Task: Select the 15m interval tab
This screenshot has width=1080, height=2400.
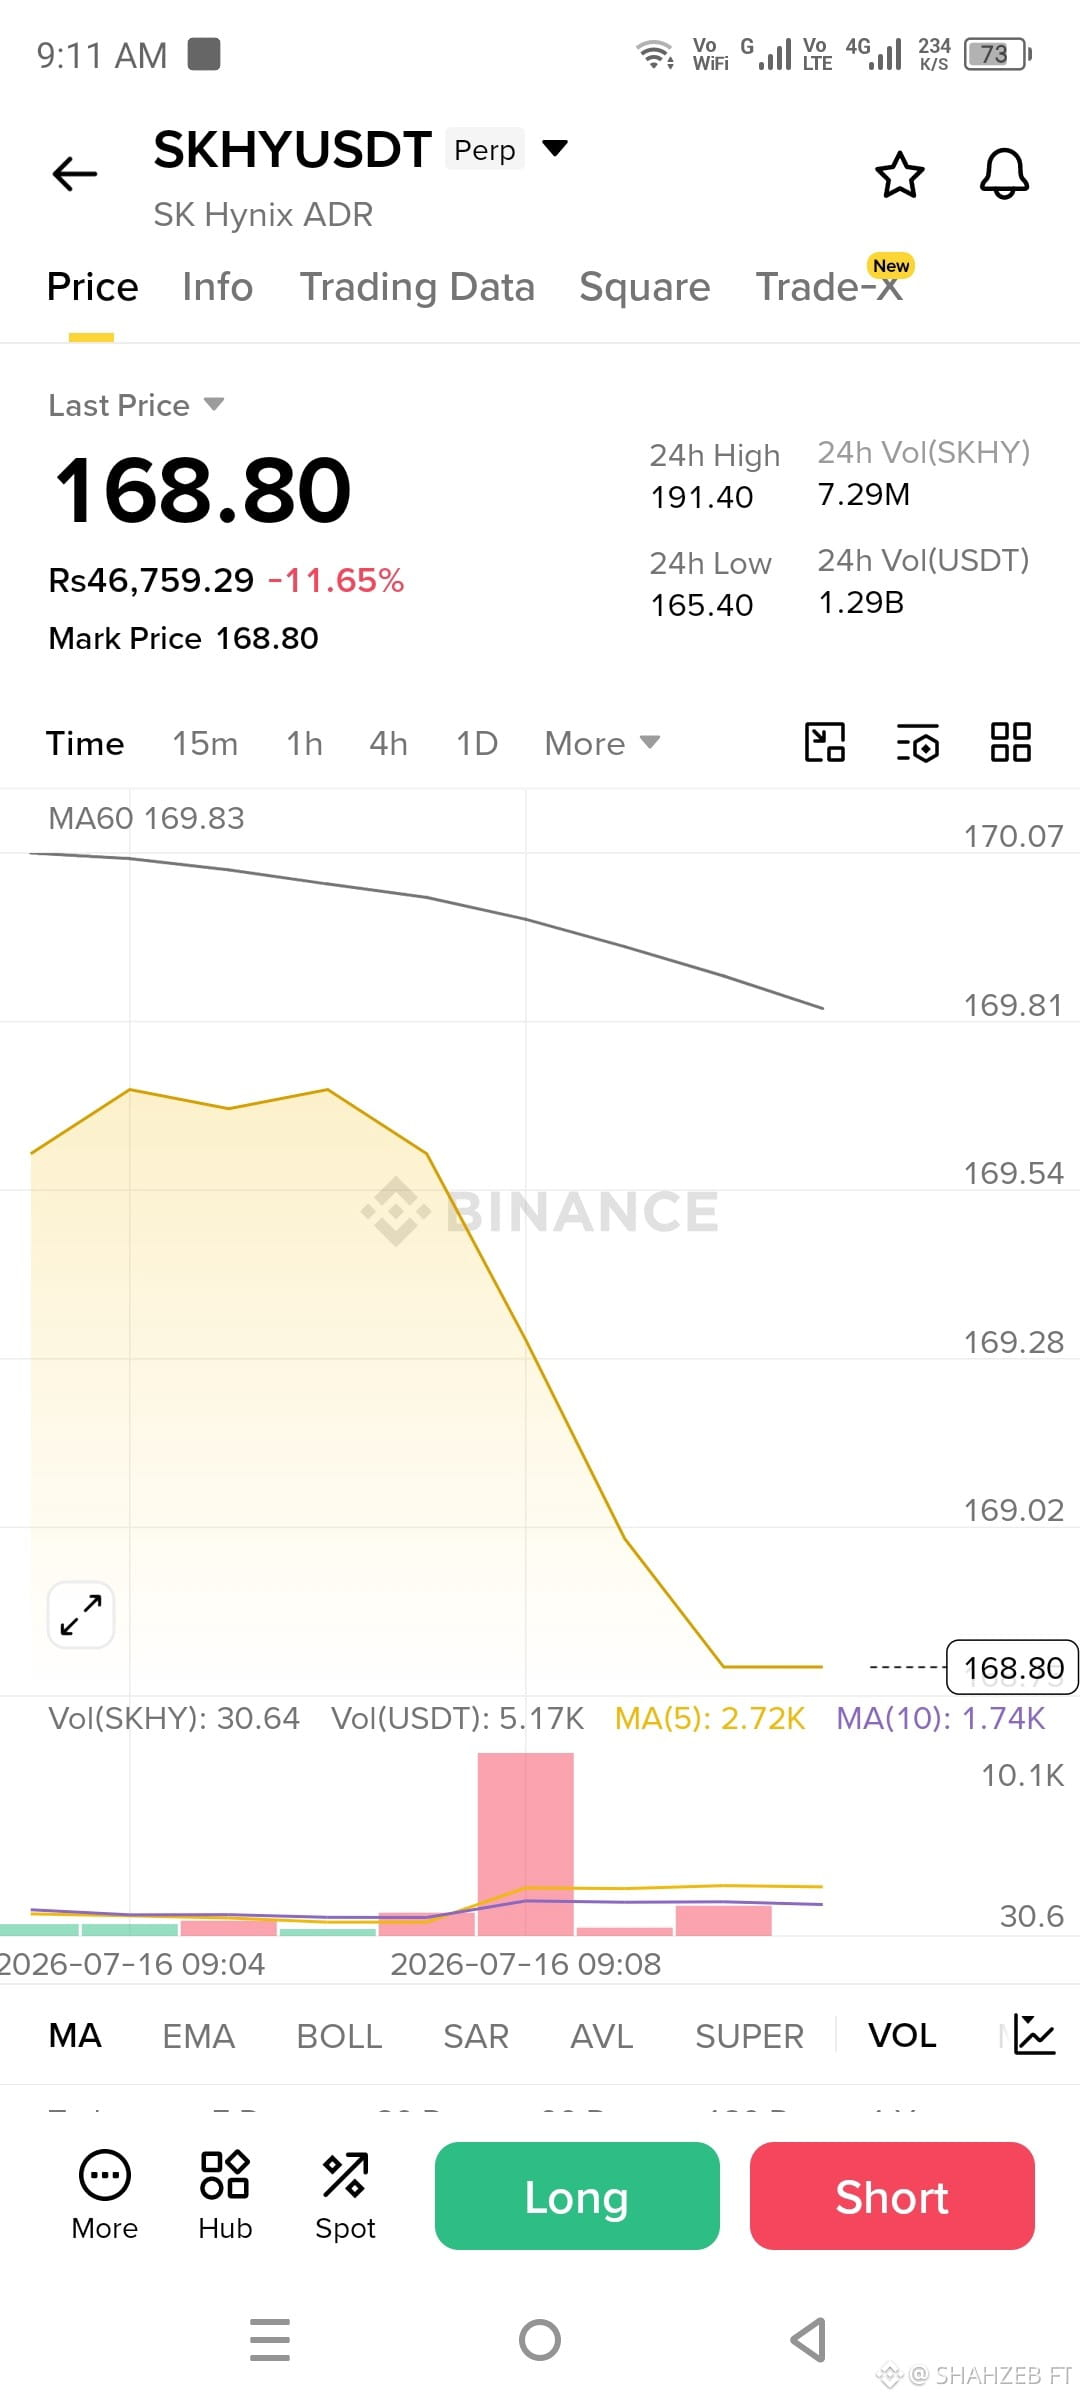Action: (205, 743)
